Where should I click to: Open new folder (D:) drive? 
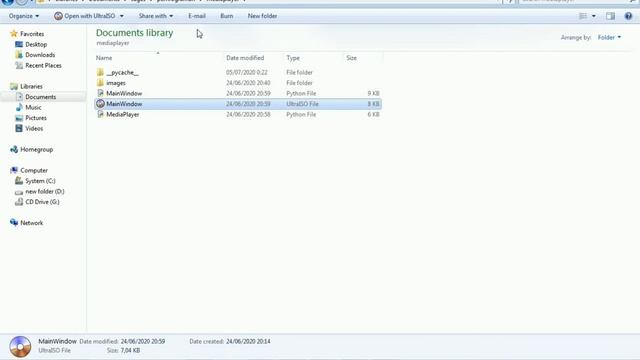[x=44, y=191]
